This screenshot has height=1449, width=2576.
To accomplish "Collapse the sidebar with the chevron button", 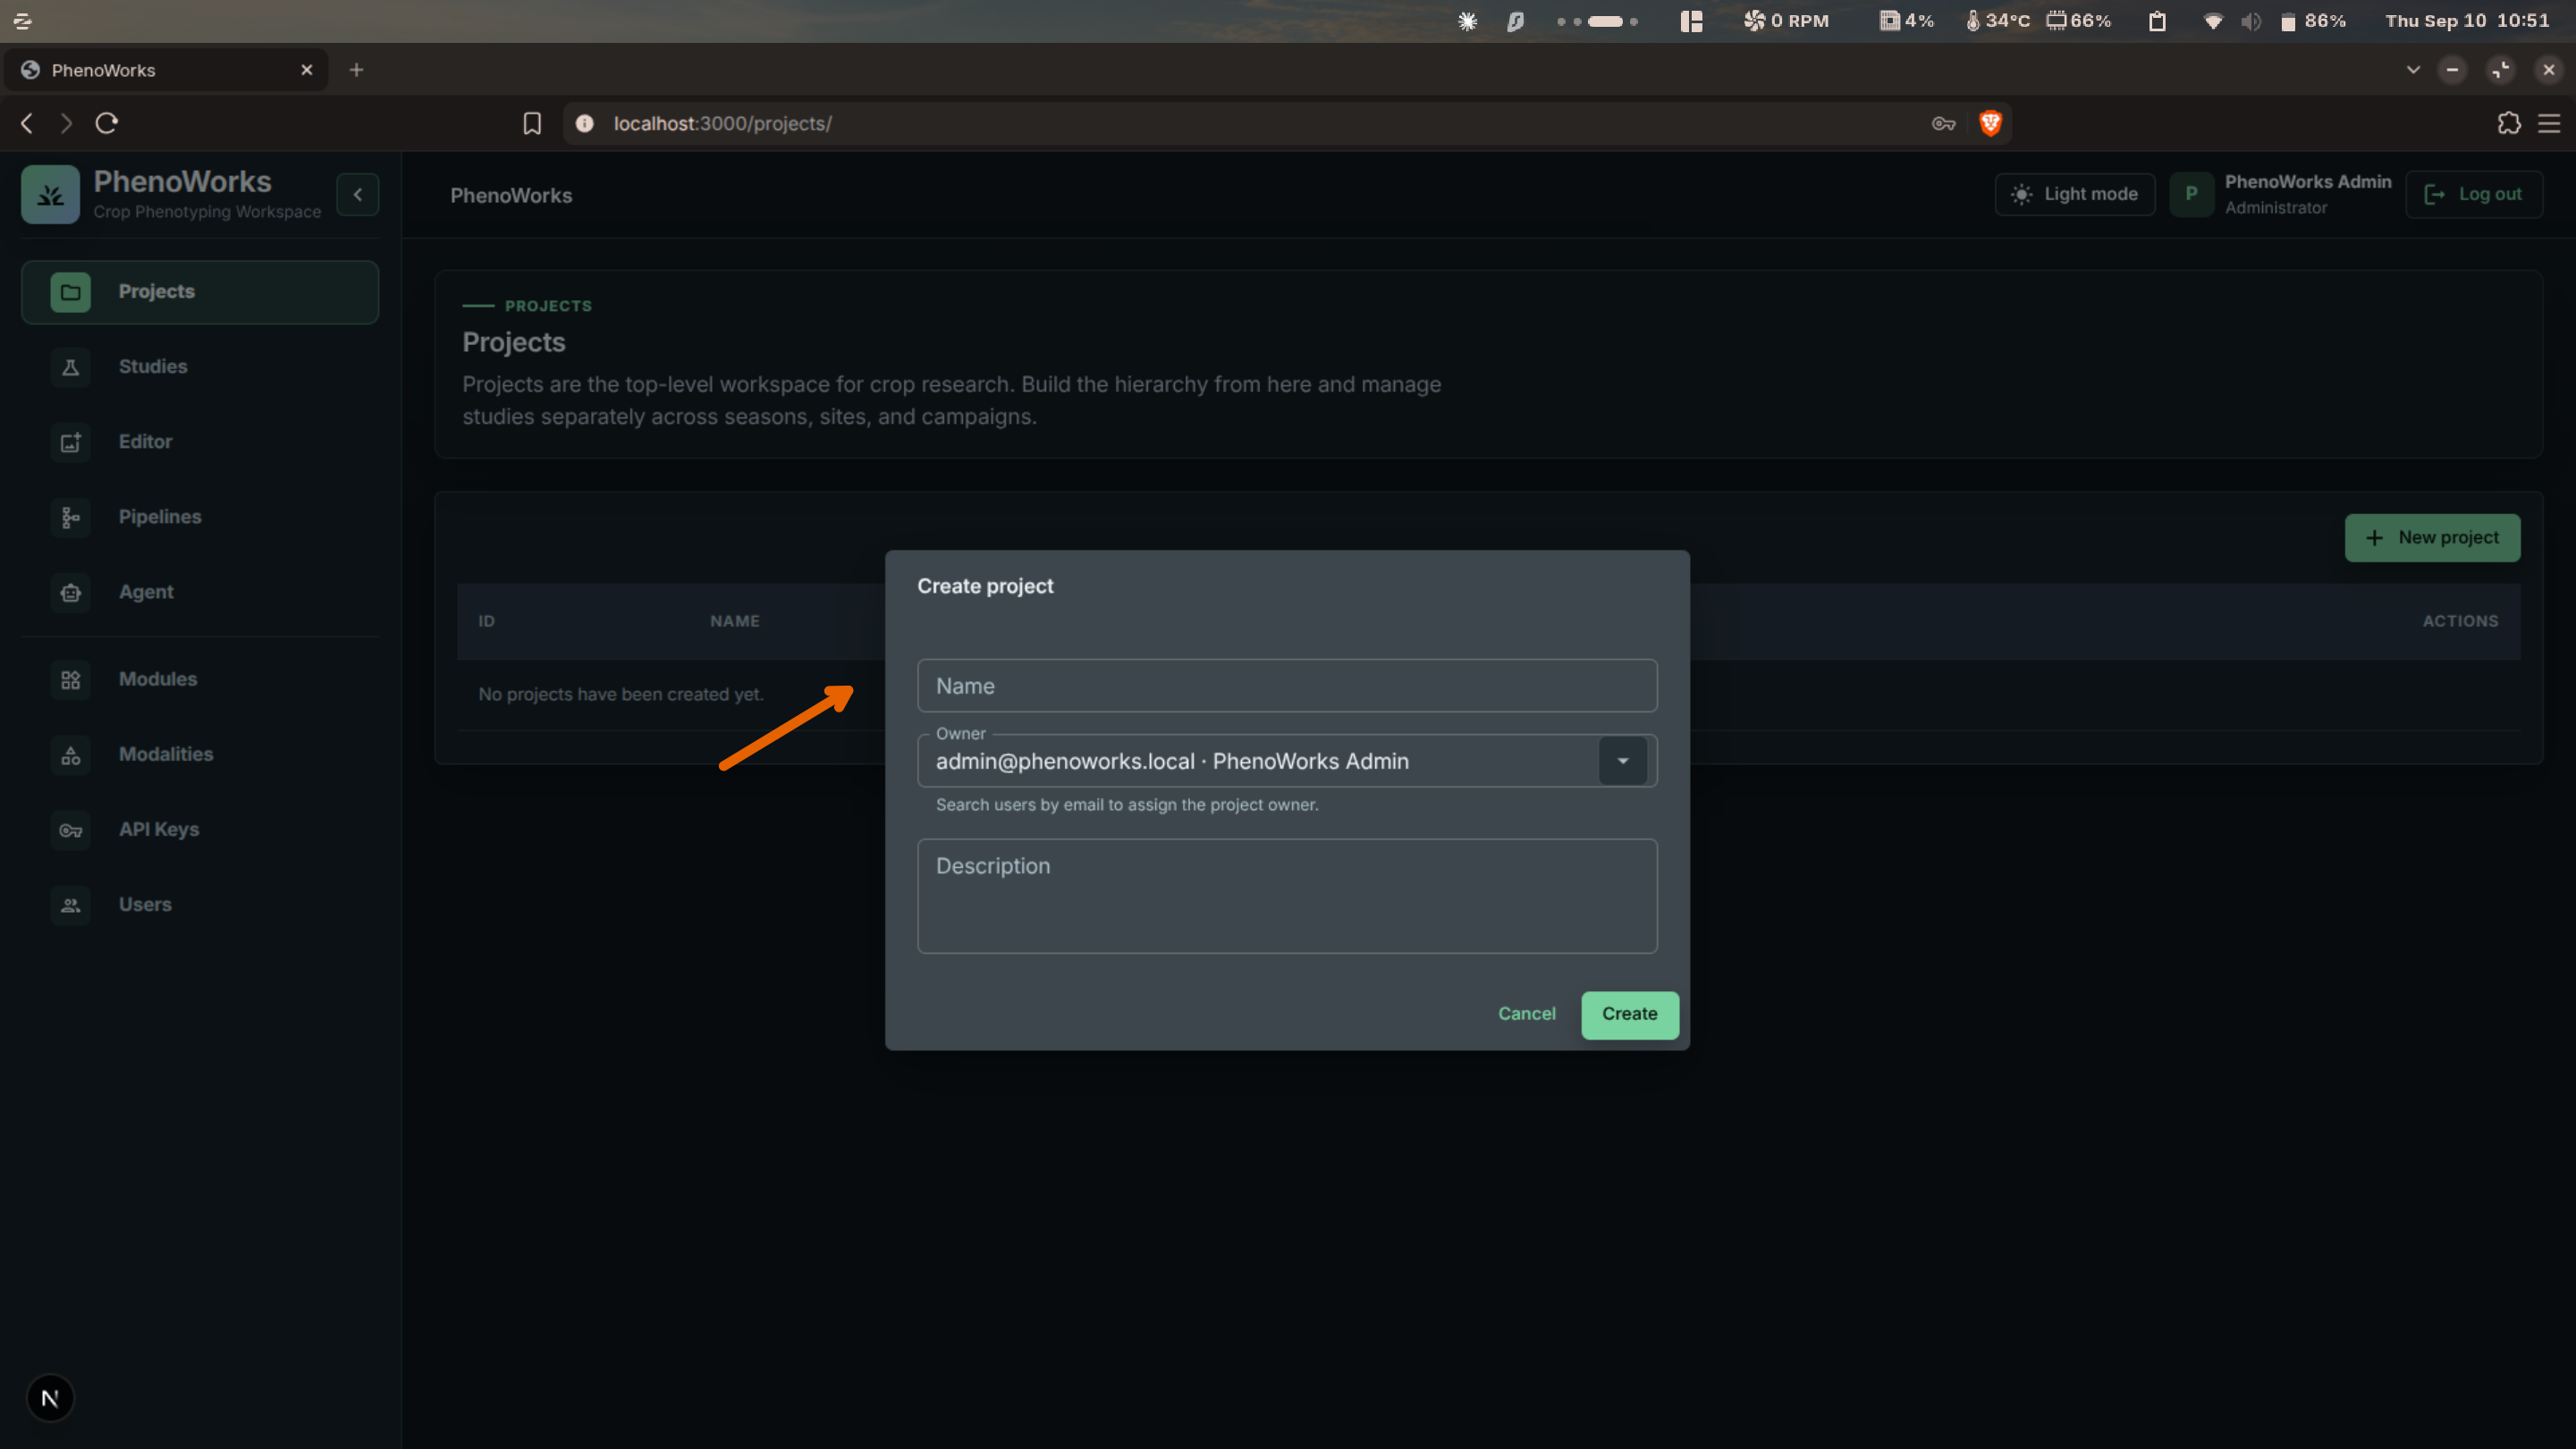I will (358, 195).
